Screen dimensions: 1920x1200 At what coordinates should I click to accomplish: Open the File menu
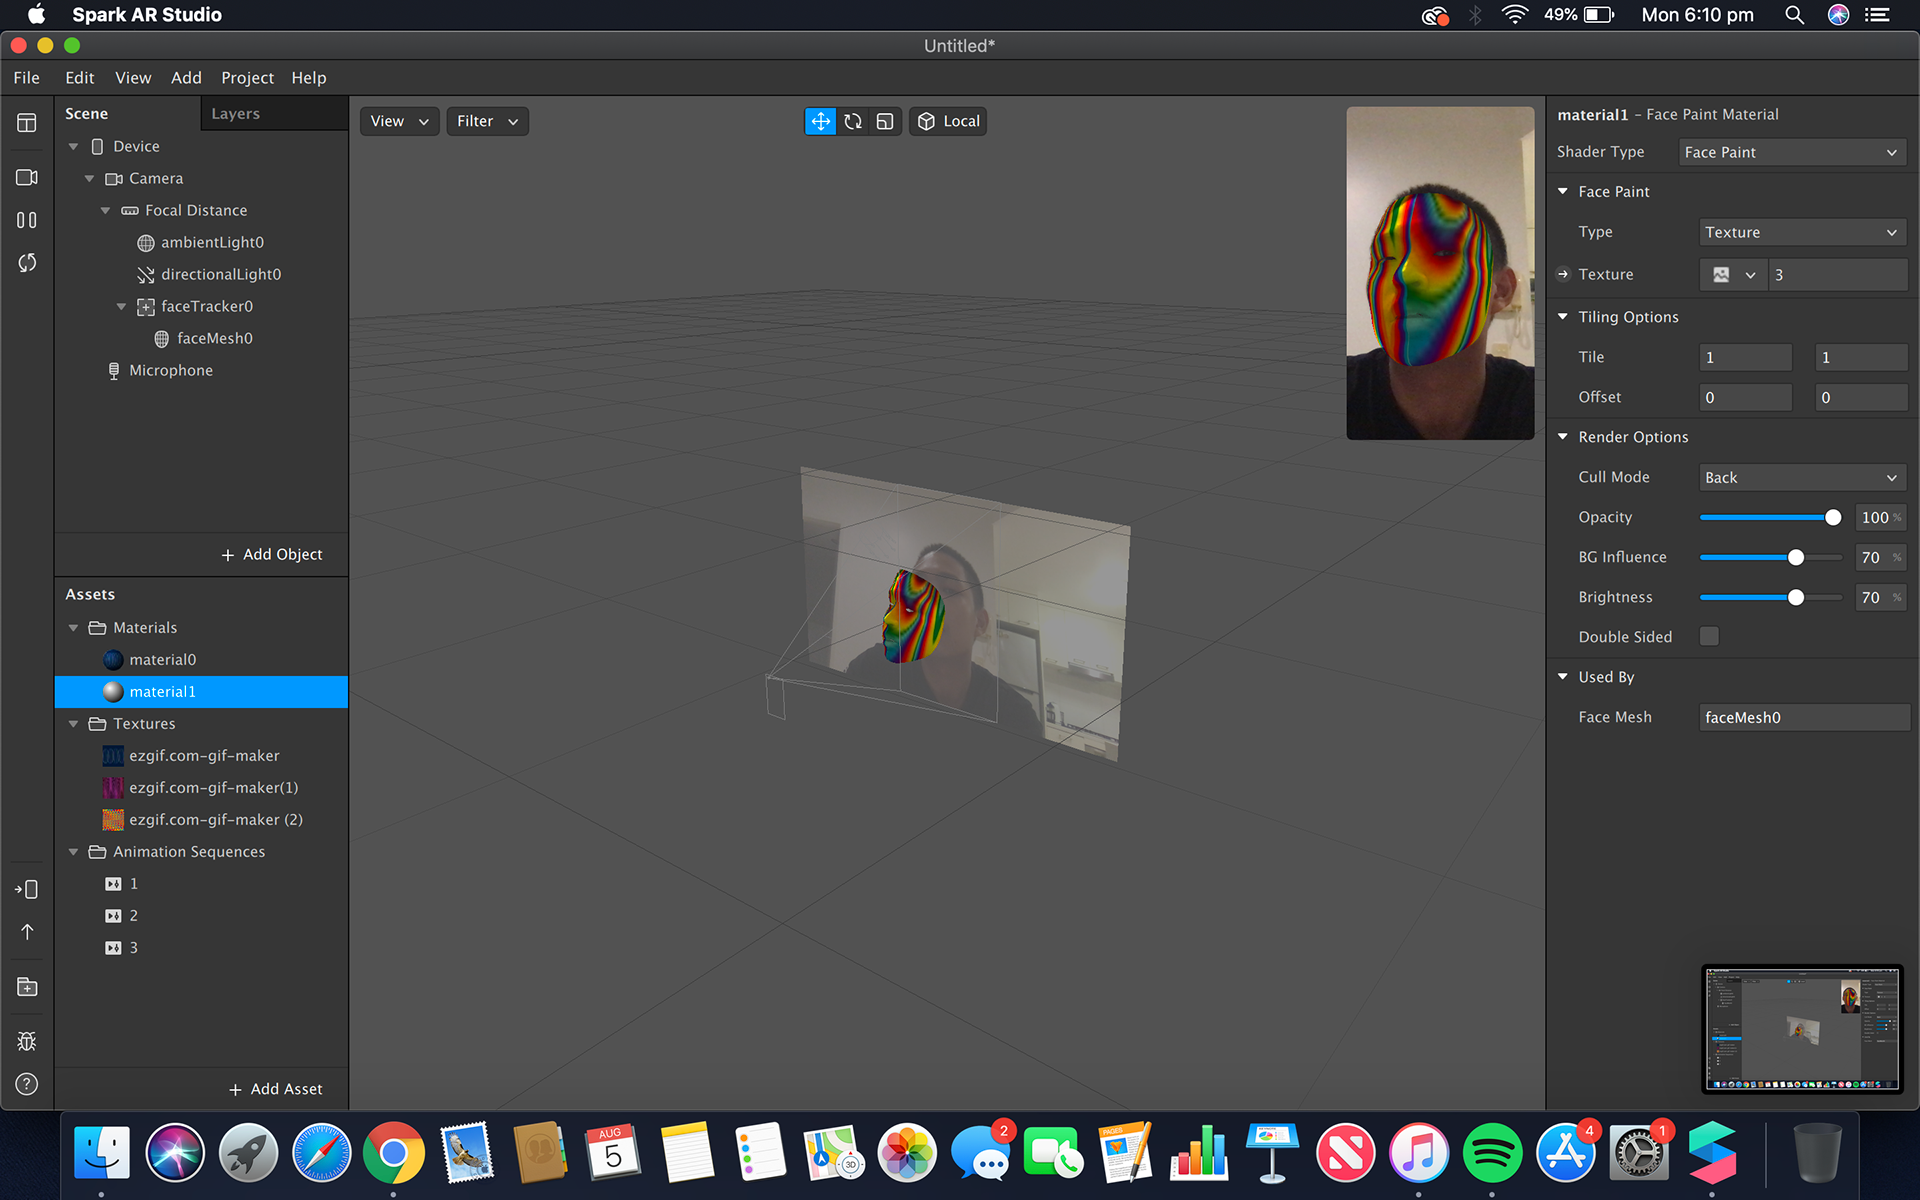tap(27, 78)
